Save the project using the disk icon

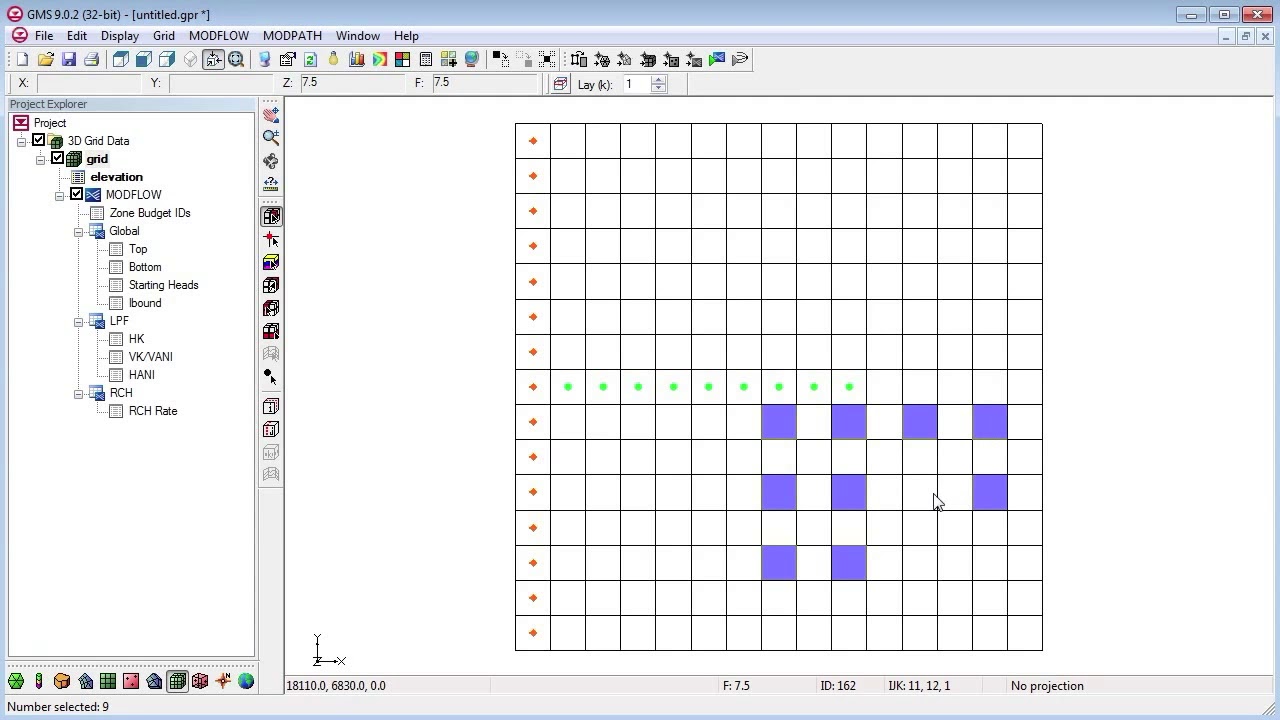tap(68, 60)
